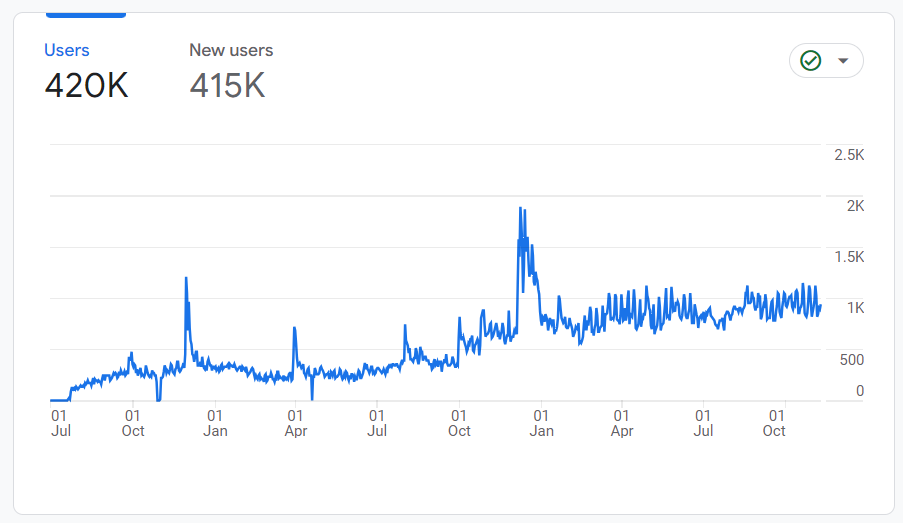Click the first 01 Jul x-axis label

pyautogui.click(x=60, y=423)
